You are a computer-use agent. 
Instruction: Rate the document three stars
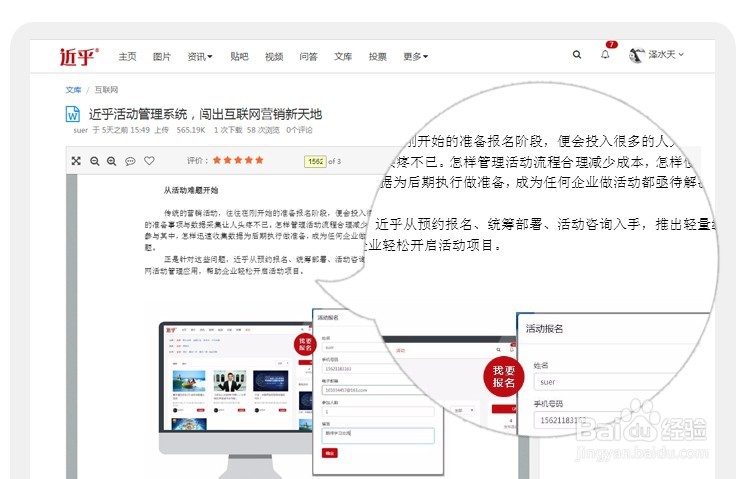[238, 160]
